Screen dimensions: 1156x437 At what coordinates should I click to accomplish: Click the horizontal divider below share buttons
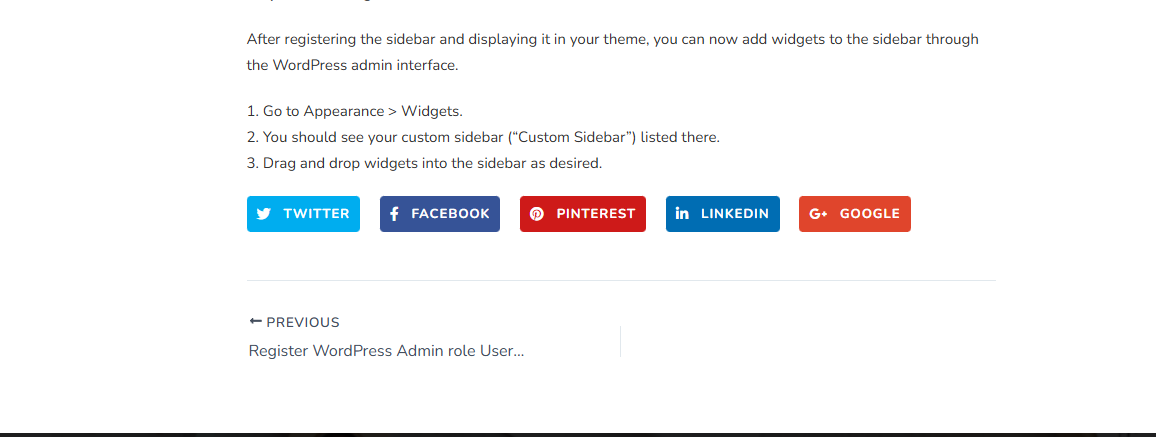click(621, 281)
